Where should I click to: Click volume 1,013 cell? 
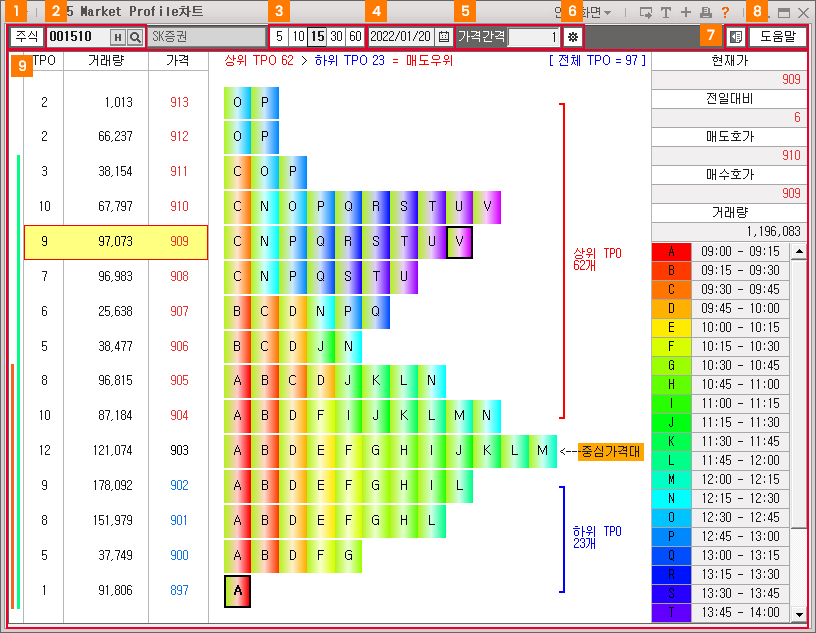tap(119, 103)
